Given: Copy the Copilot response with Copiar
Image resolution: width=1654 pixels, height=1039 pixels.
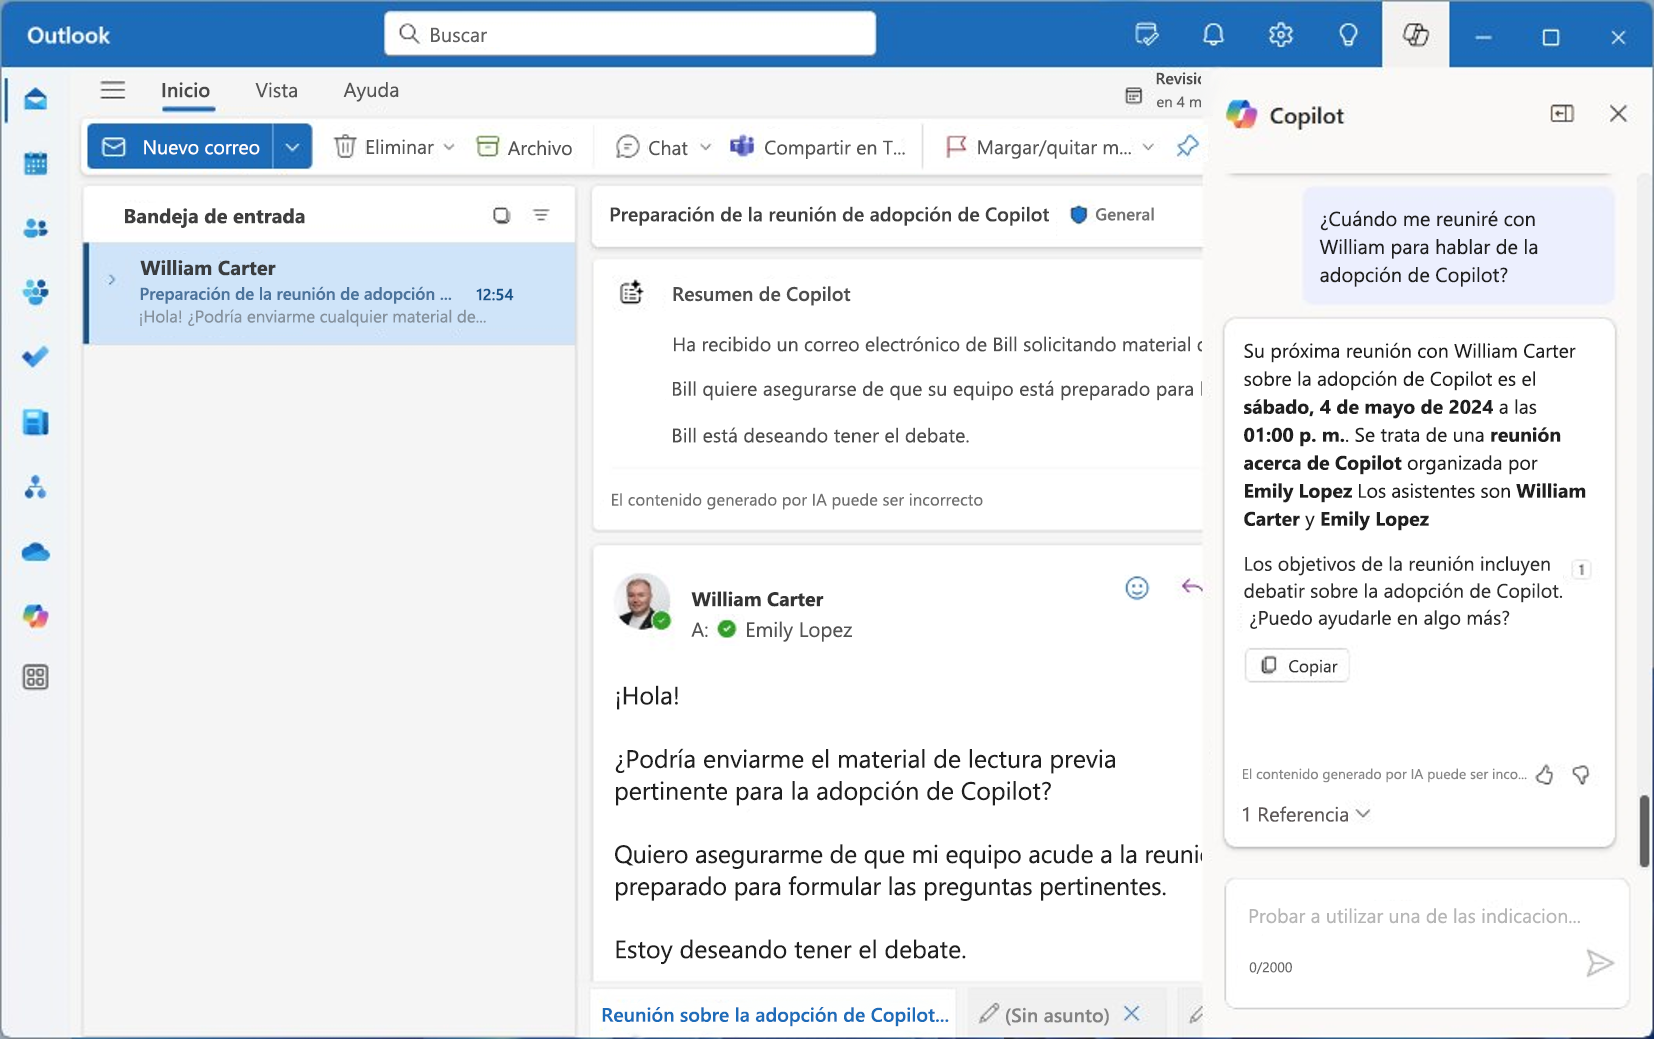Looking at the screenshot, I should [1297, 665].
